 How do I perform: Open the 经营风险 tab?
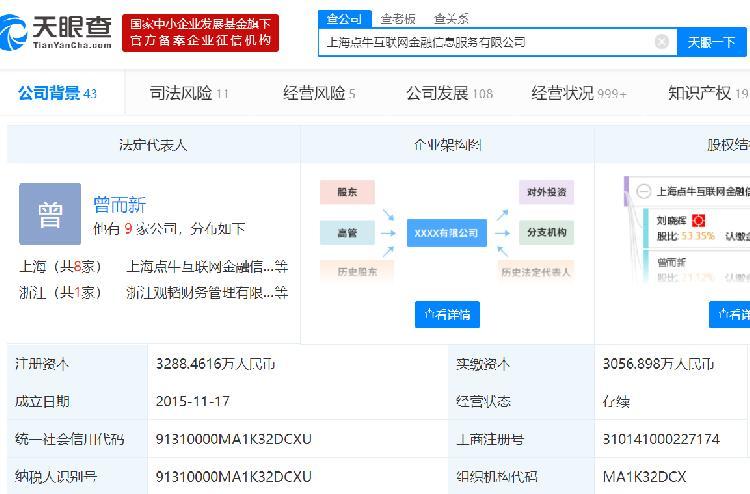[x=319, y=93]
